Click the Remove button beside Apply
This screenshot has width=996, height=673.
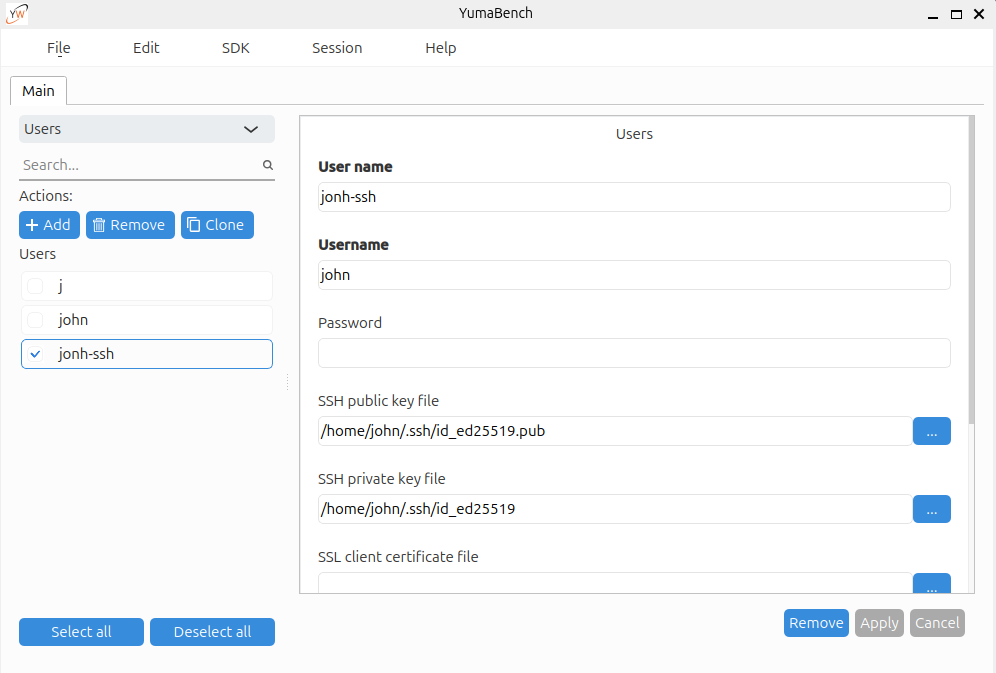pyautogui.click(x=816, y=623)
